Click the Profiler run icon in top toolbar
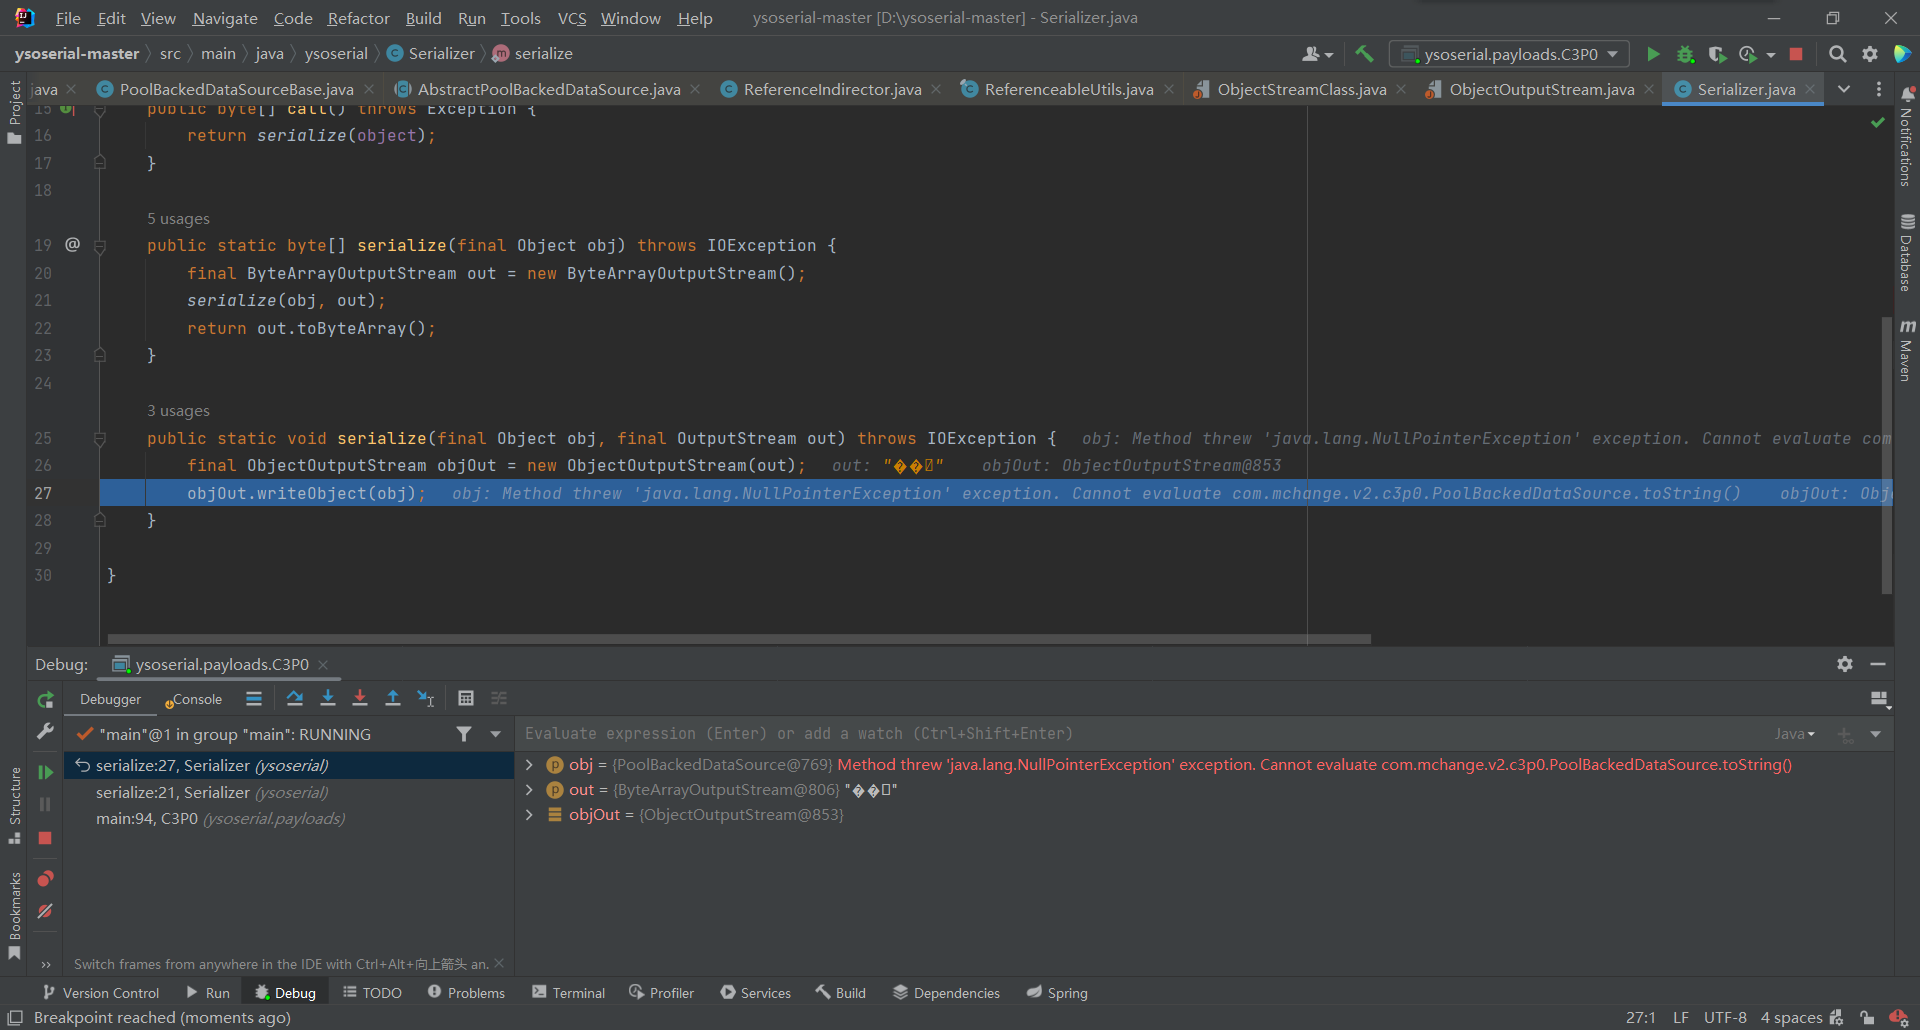1920x1030 pixels. (1748, 54)
